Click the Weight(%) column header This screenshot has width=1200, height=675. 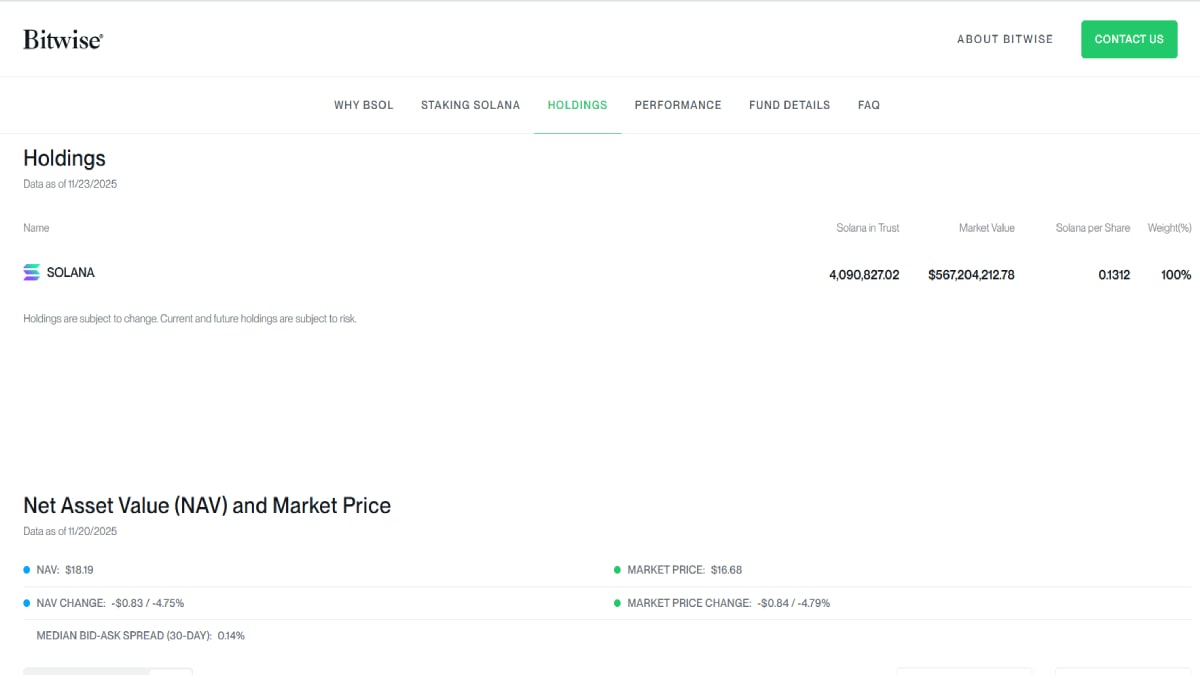(1170, 228)
